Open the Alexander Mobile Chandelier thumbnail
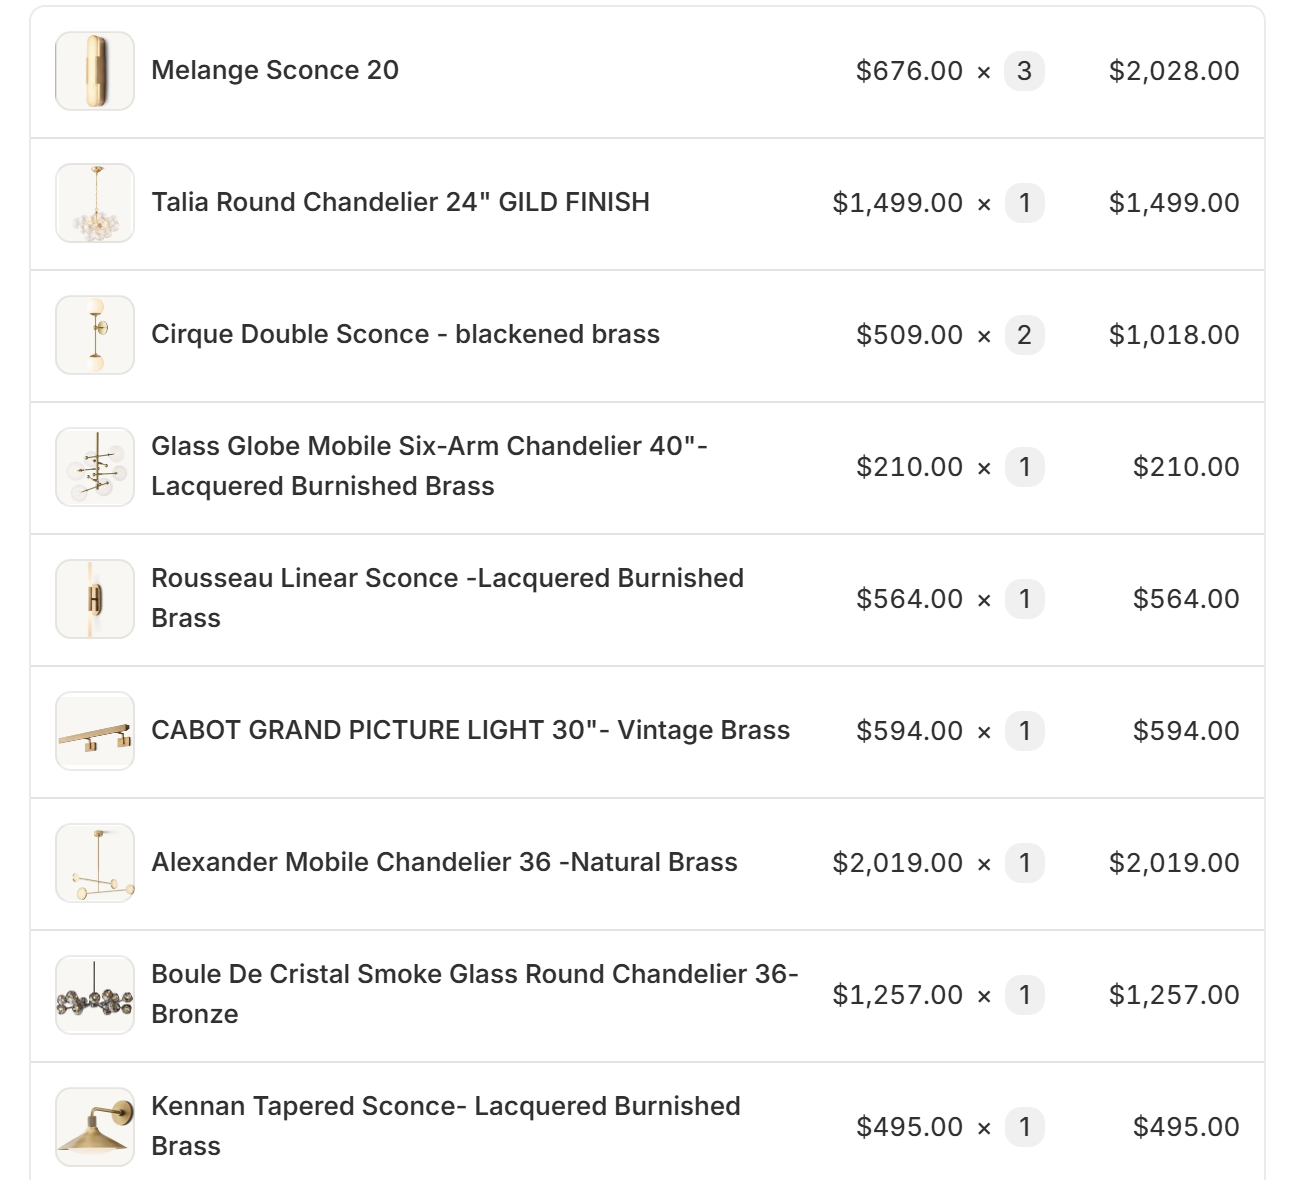Image resolution: width=1291 pixels, height=1180 pixels. [95, 863]
